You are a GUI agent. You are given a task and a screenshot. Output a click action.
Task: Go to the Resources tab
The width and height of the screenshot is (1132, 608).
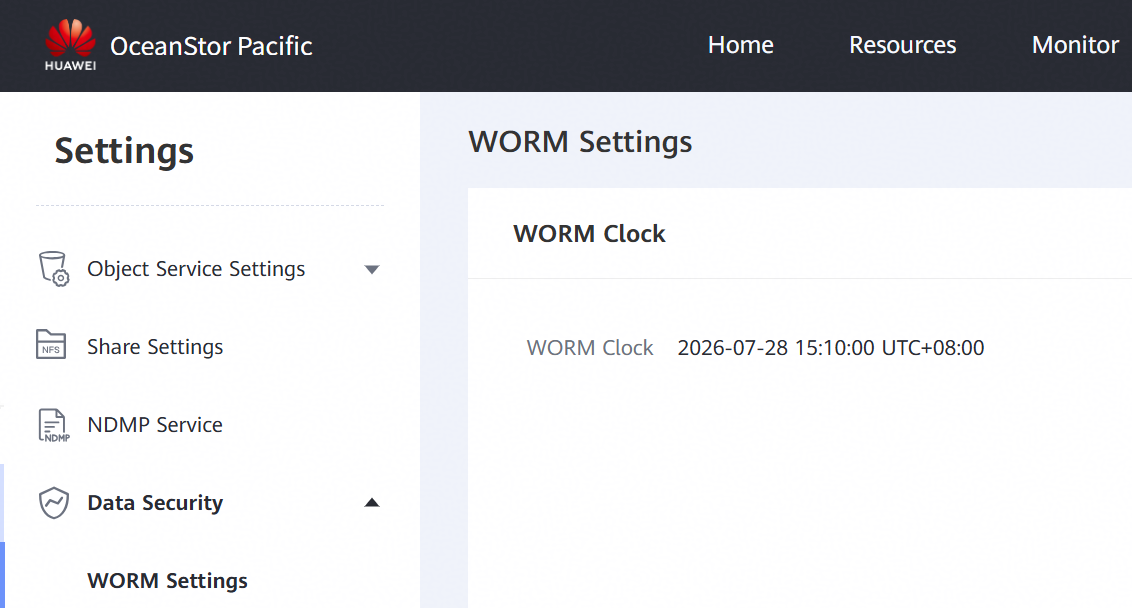pos(902,45)
